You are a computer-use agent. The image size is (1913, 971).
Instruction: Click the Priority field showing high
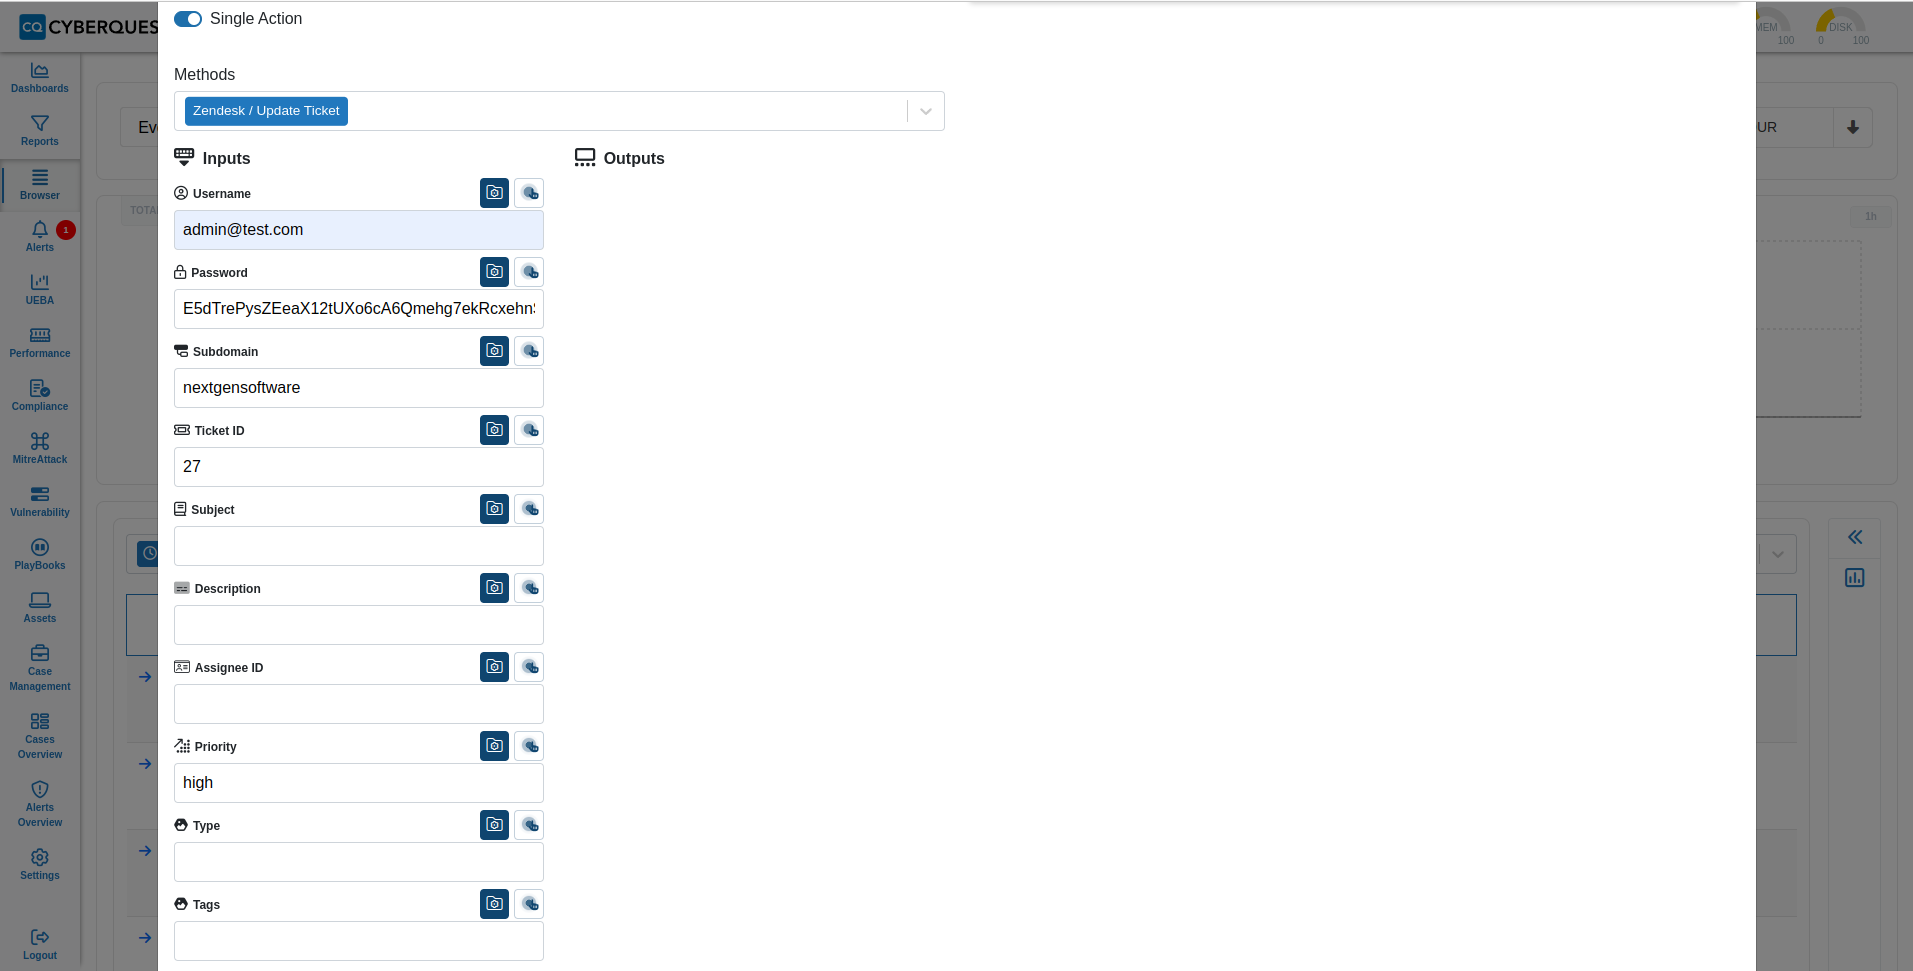click(x=359, y=783)
